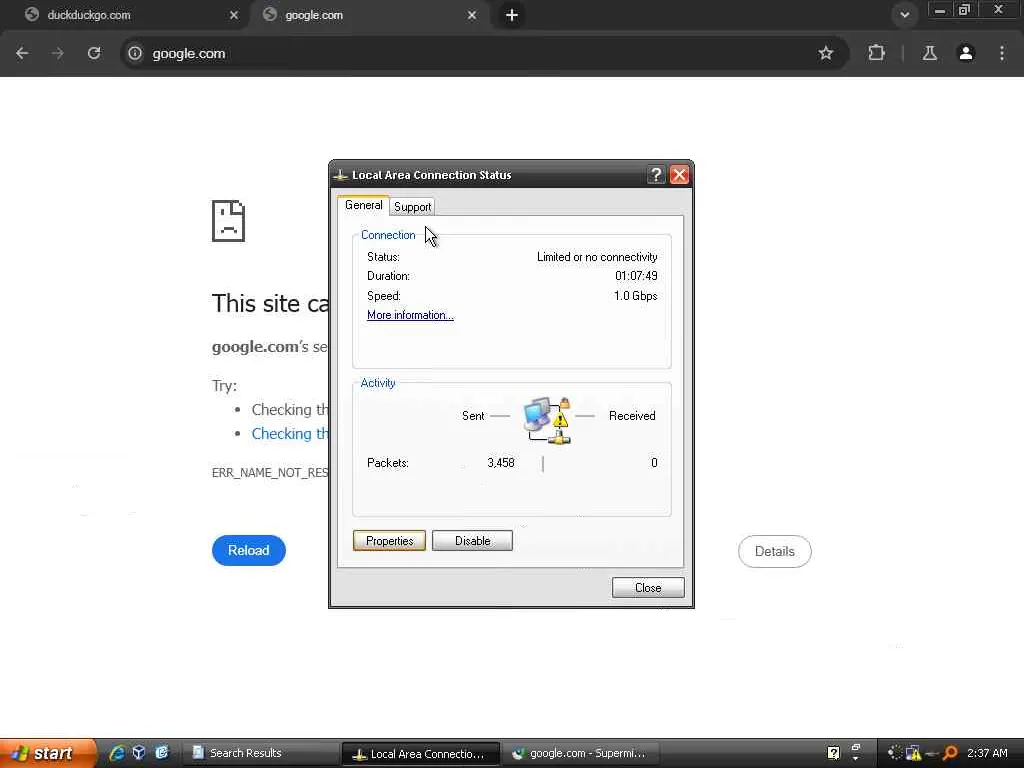Click the orange magnifier tray icon
The height and width of the screenshot is (768, 1024).
[950, 753]
